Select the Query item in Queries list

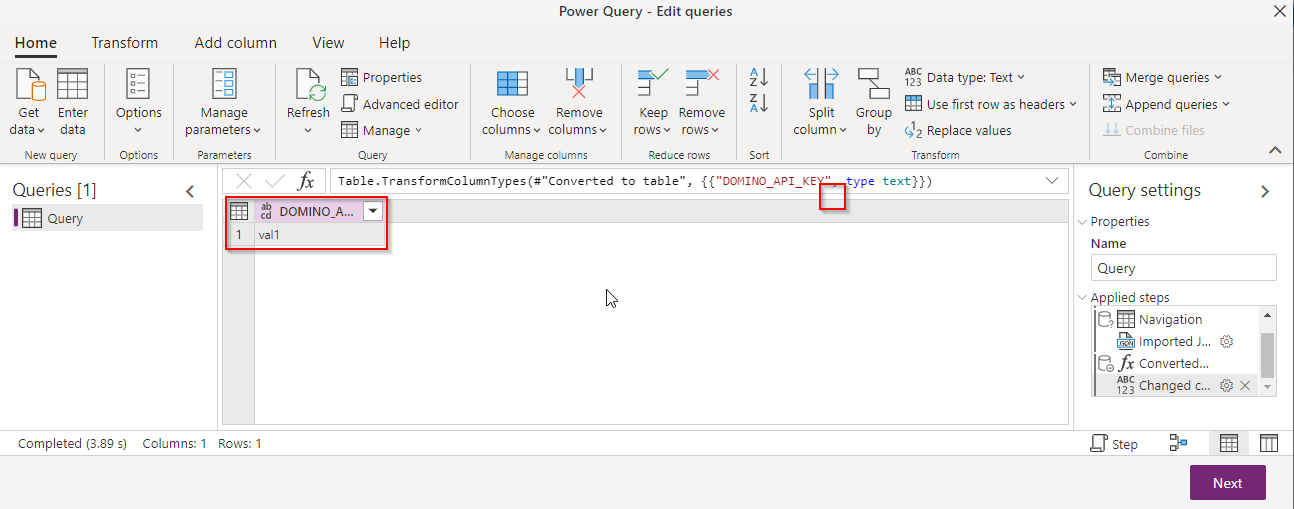coord(107,218)
